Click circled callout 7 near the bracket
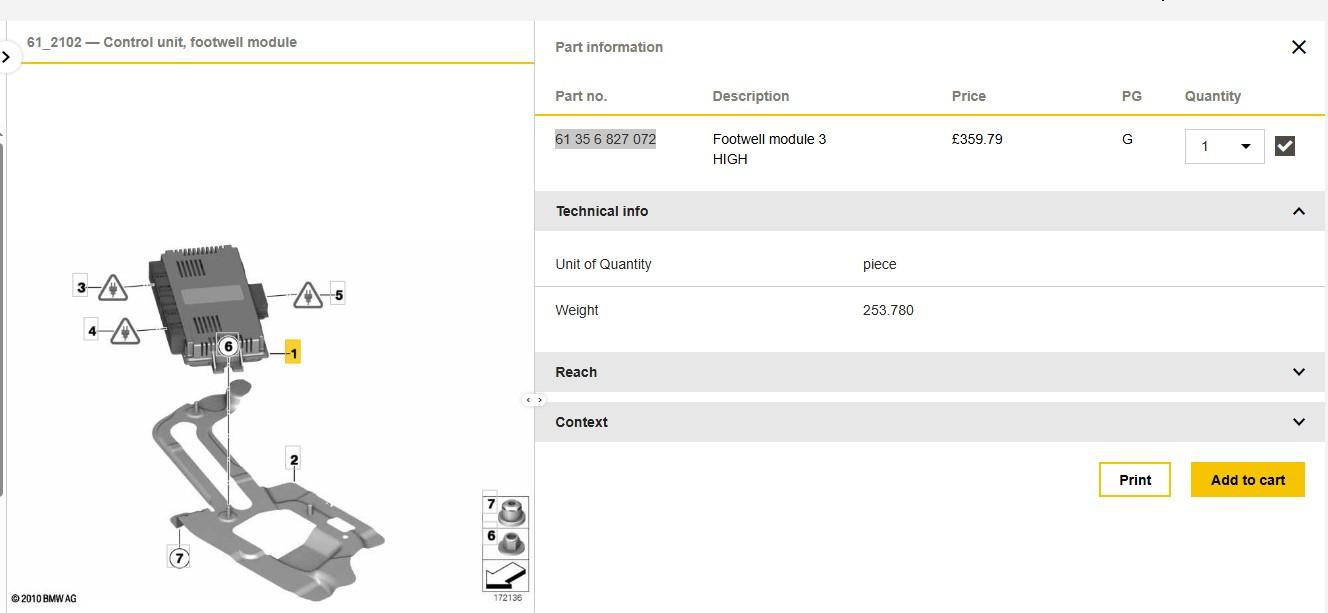 click(x=179, y=557)
